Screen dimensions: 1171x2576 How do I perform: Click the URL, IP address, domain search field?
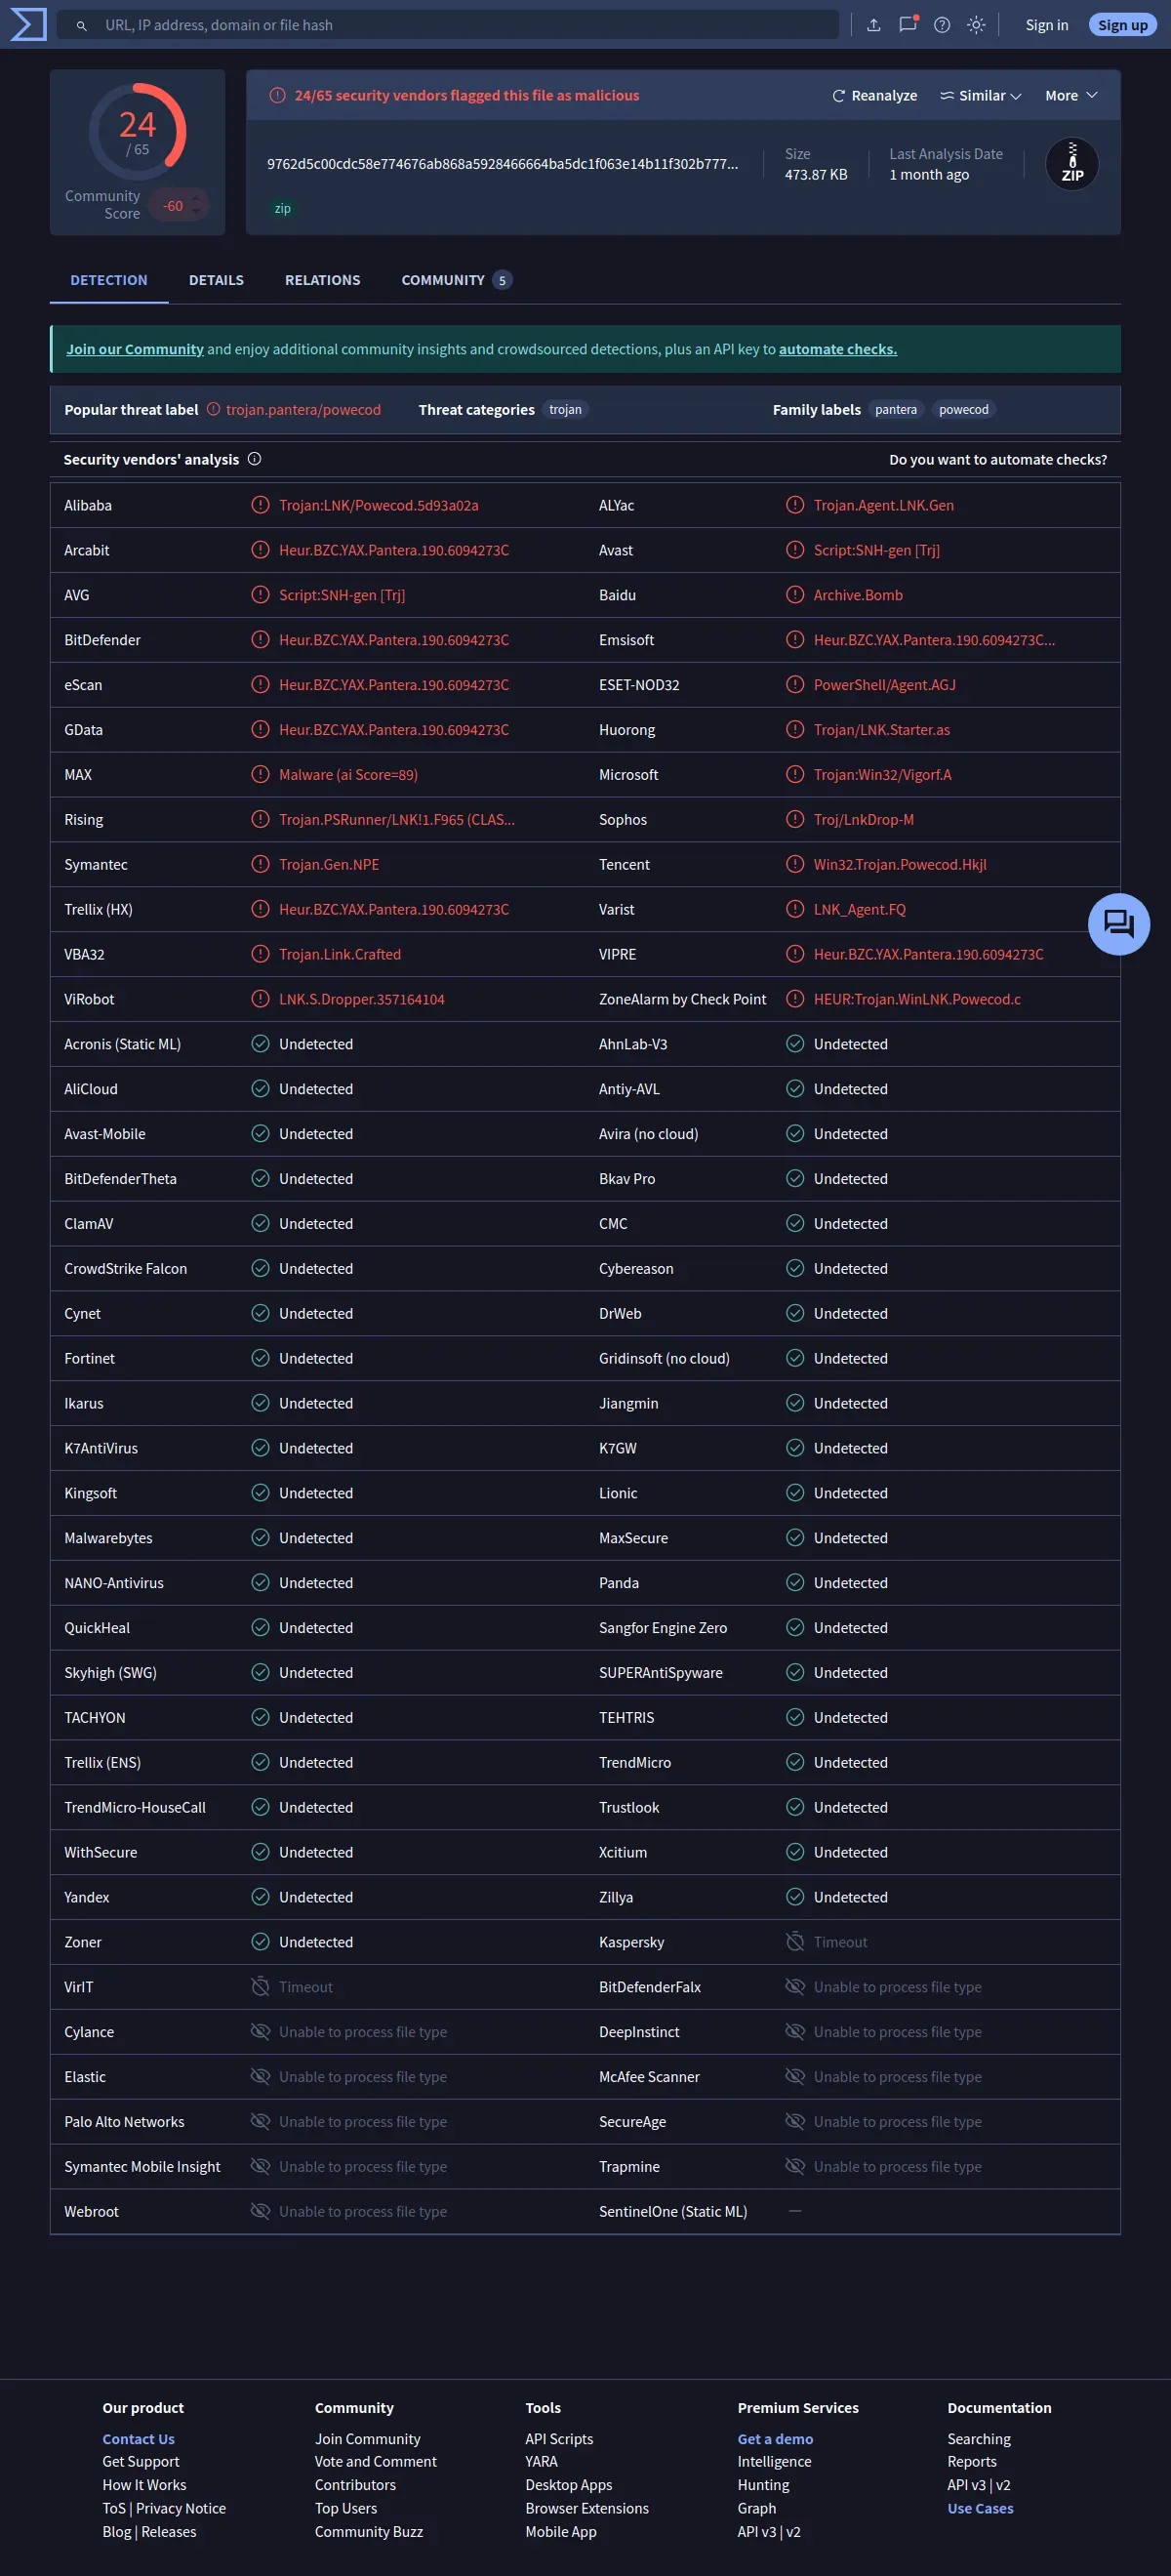[447, 25]
